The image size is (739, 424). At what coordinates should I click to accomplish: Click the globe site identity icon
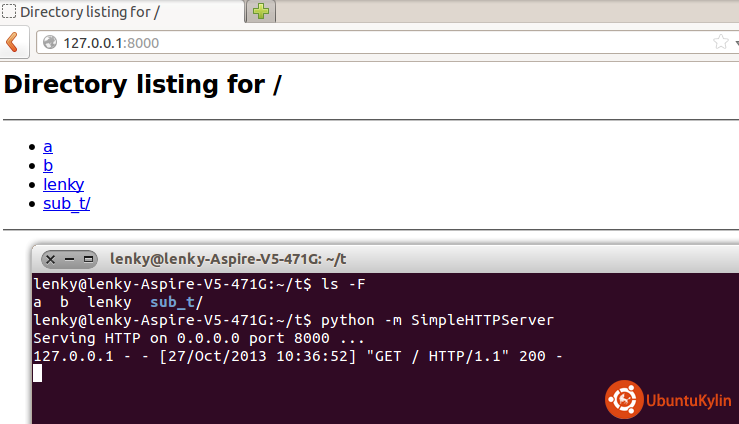[x=50, y=43]
